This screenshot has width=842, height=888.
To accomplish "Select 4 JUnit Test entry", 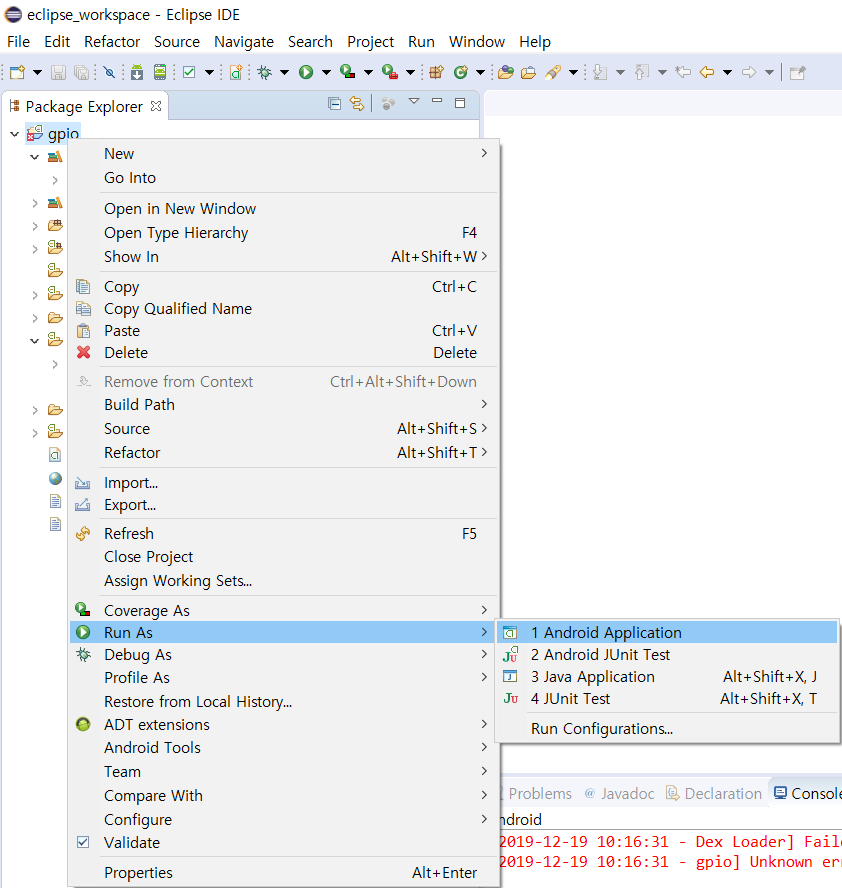I will click(x=667, y=699).
